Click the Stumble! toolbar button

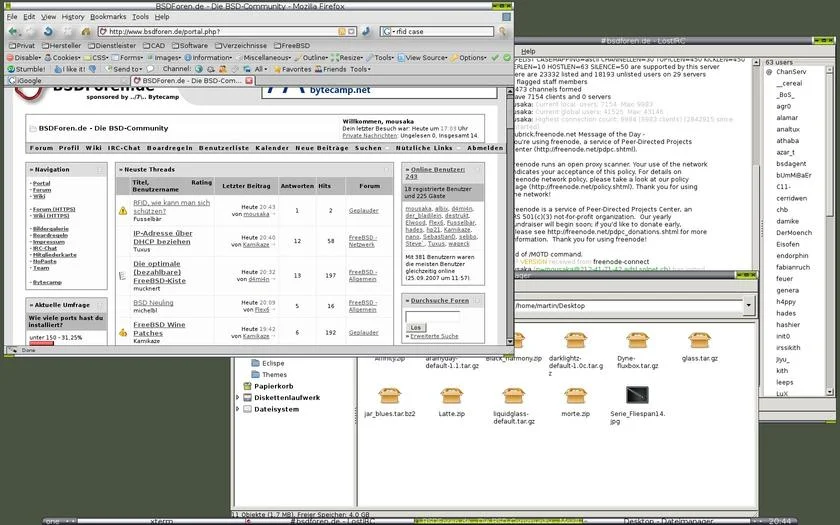[x=26, y=69]
